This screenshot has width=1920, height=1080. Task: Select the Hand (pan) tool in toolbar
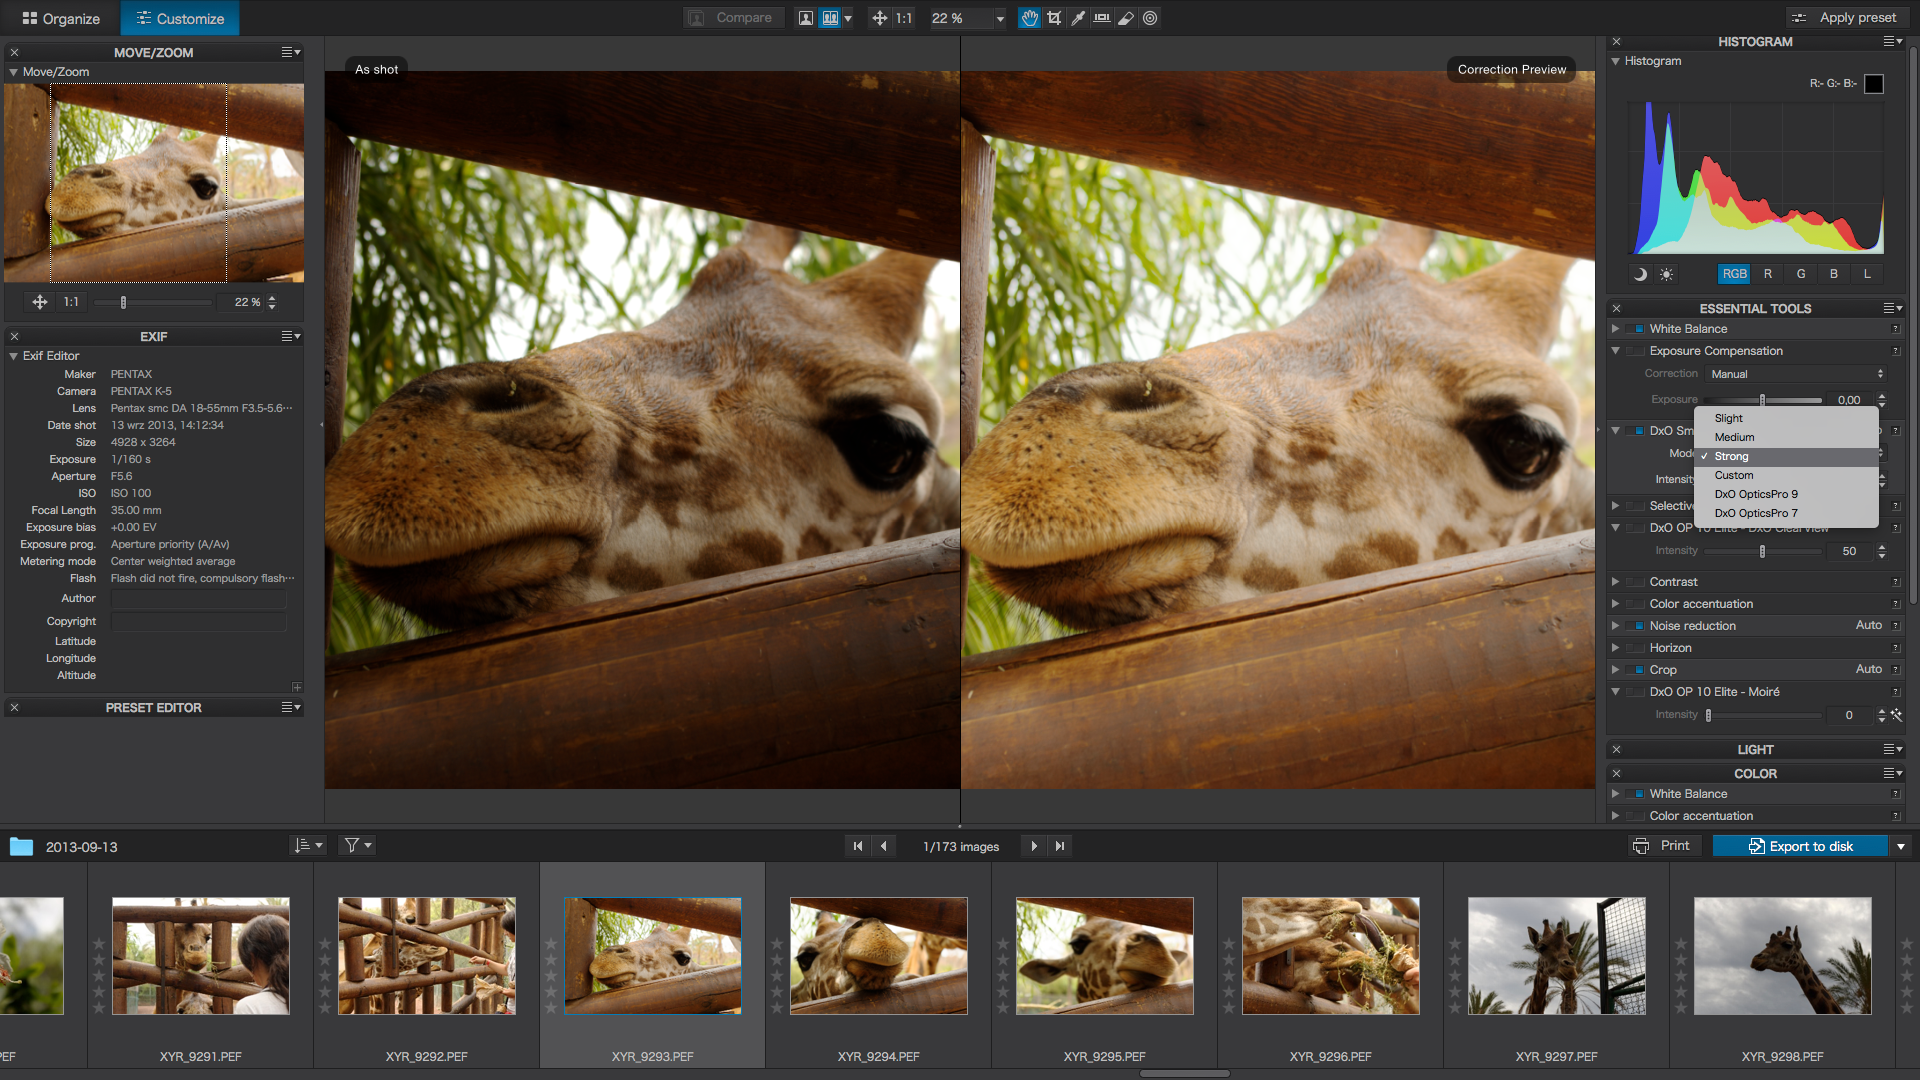click(x=1029, y=18)
